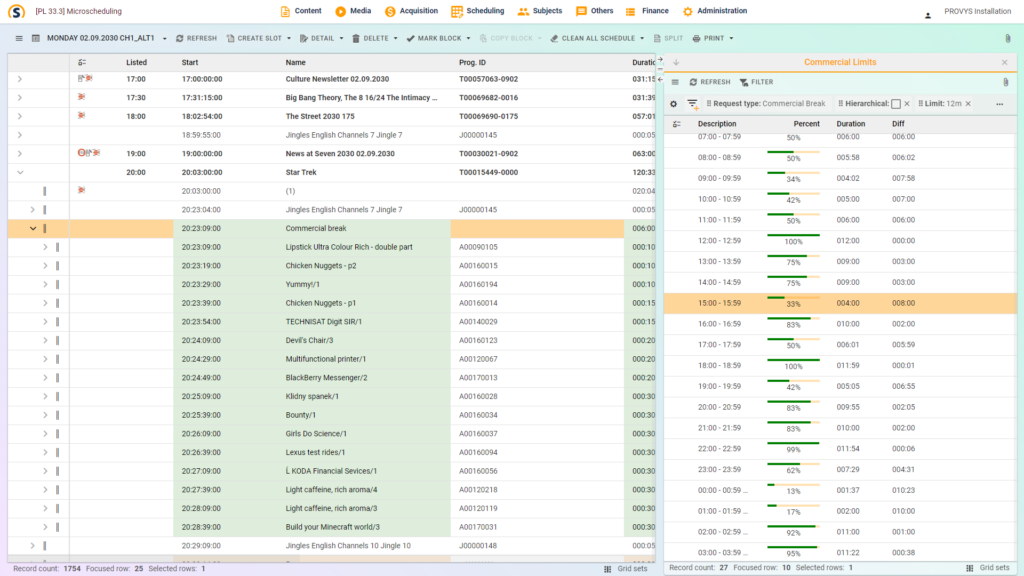Open Filter in Commercial Limits toolbar

756,82
